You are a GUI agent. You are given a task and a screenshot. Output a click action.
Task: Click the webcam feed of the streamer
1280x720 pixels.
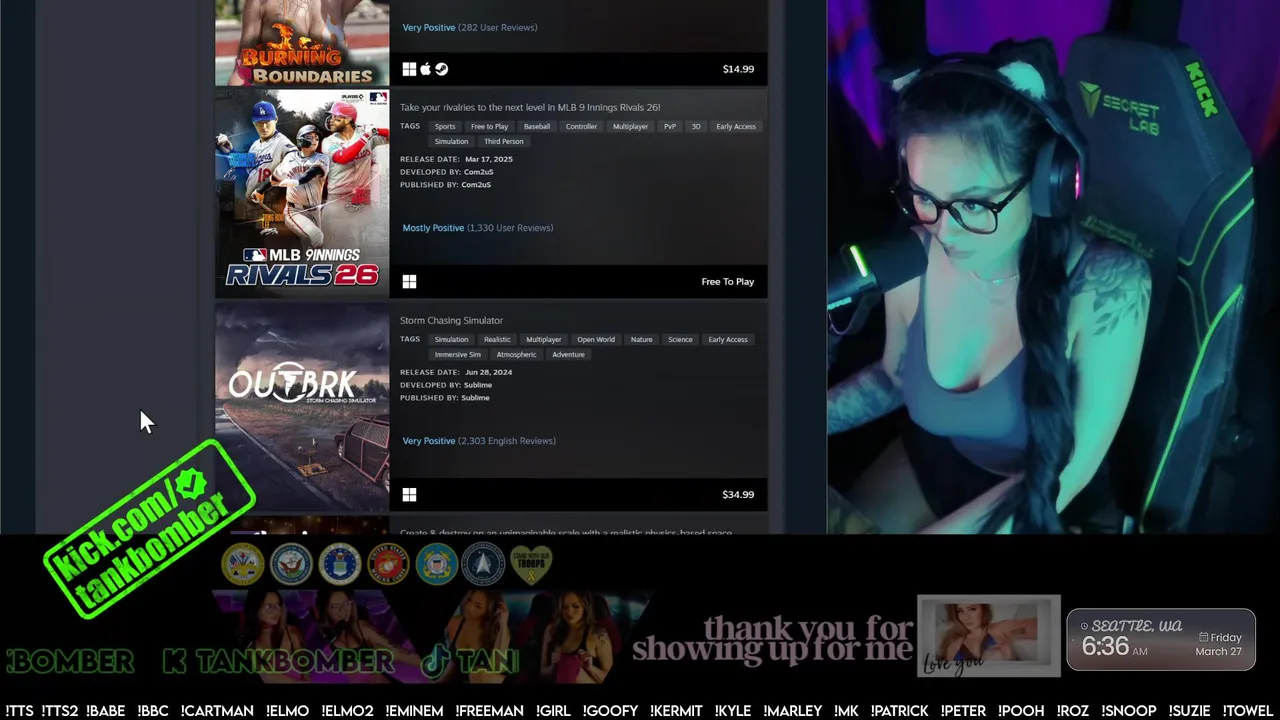pos(1054,267)
